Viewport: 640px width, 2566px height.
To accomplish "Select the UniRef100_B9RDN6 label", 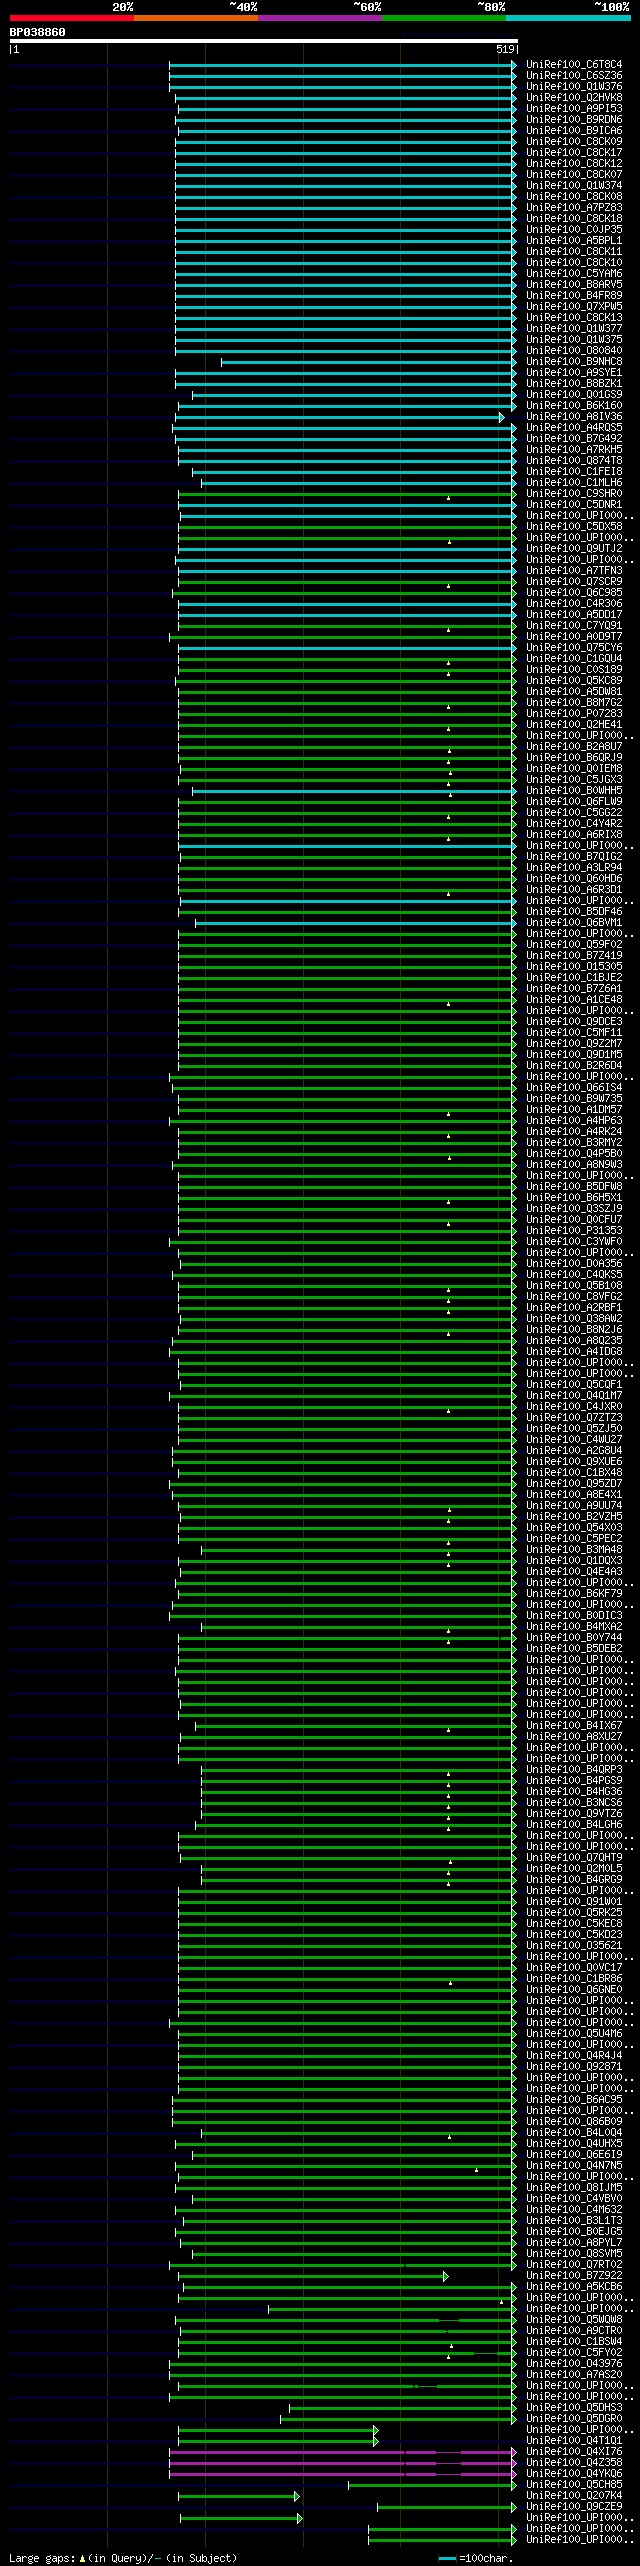I will pos(574,120).
